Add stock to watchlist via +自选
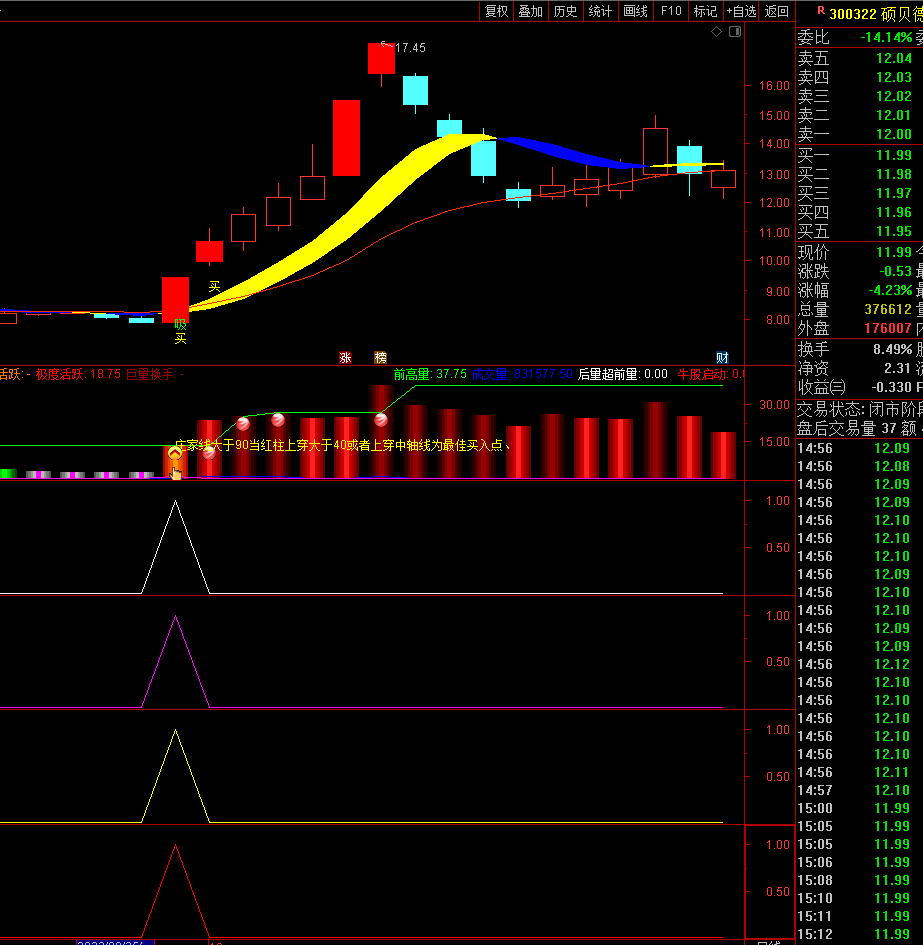The width and height of the screenshot is (923, 945). click(x=742, y=11)
